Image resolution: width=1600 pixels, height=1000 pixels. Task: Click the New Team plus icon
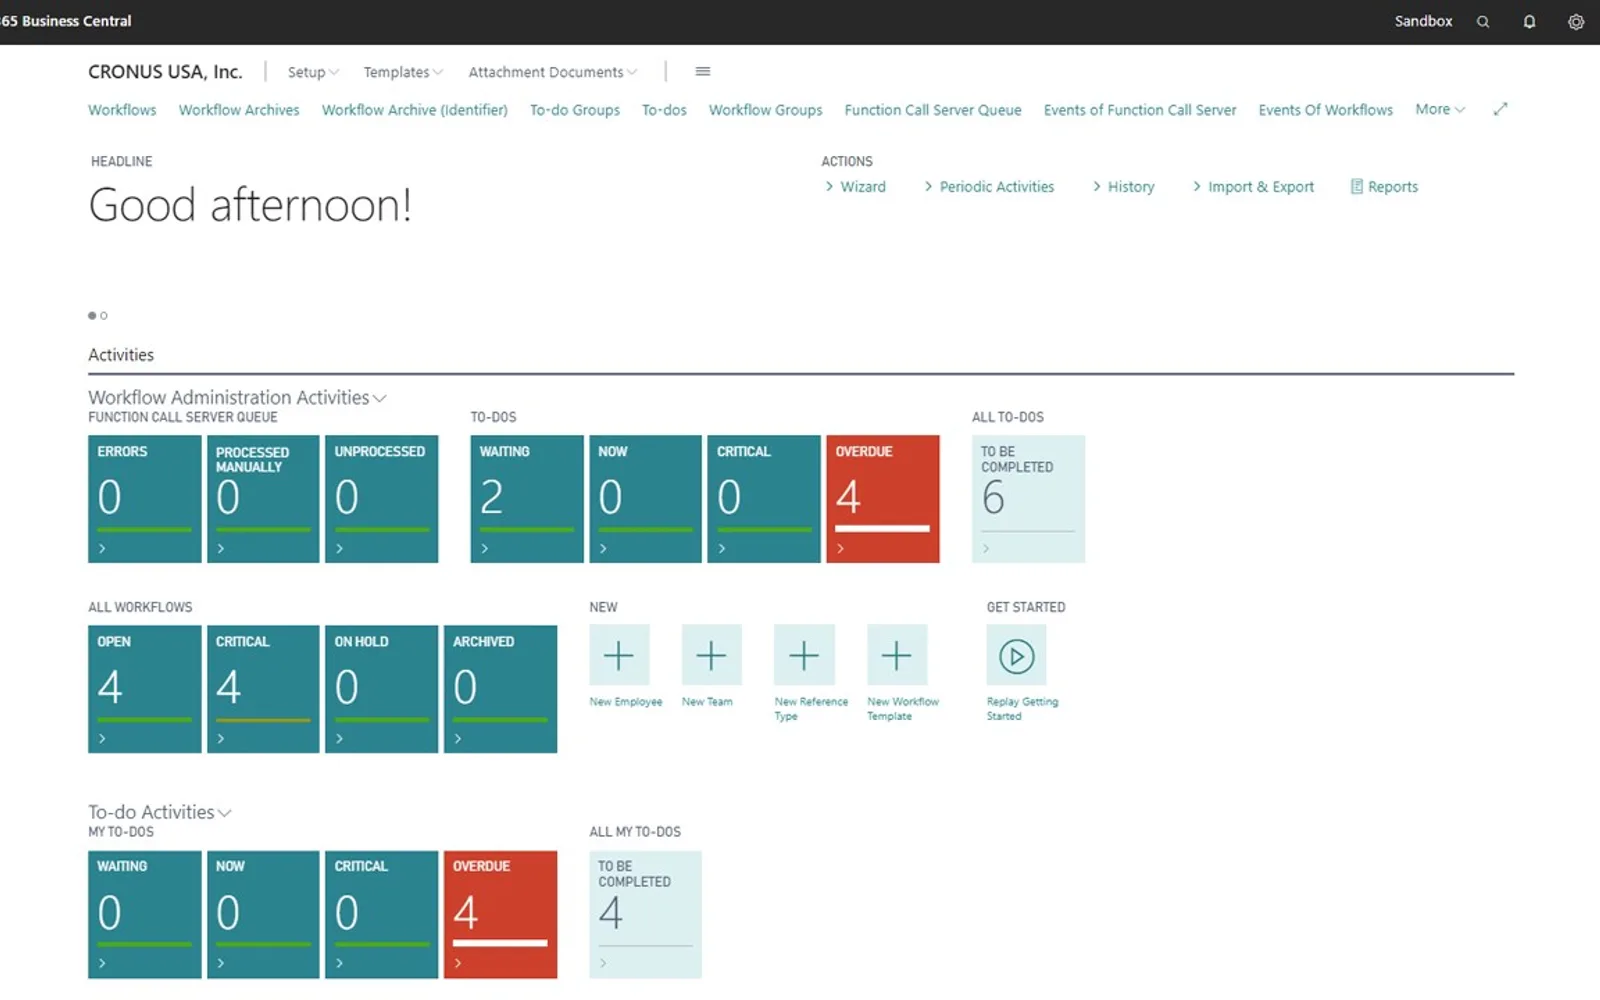tap(711, 655)
